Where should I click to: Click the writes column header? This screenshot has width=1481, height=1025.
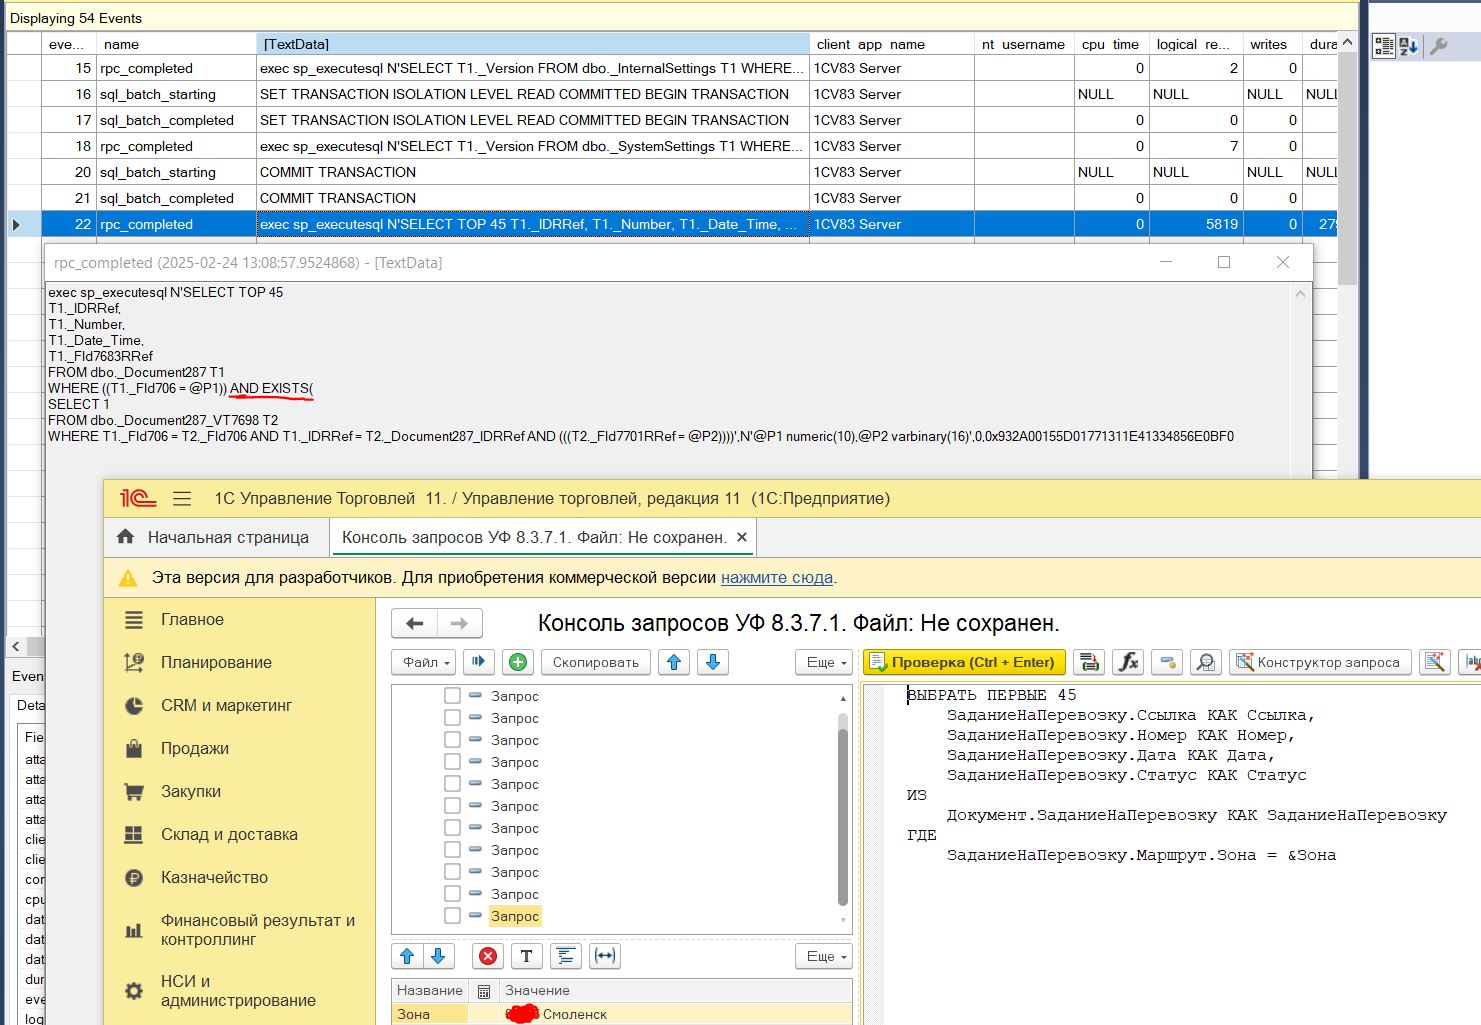point(1272,44)
